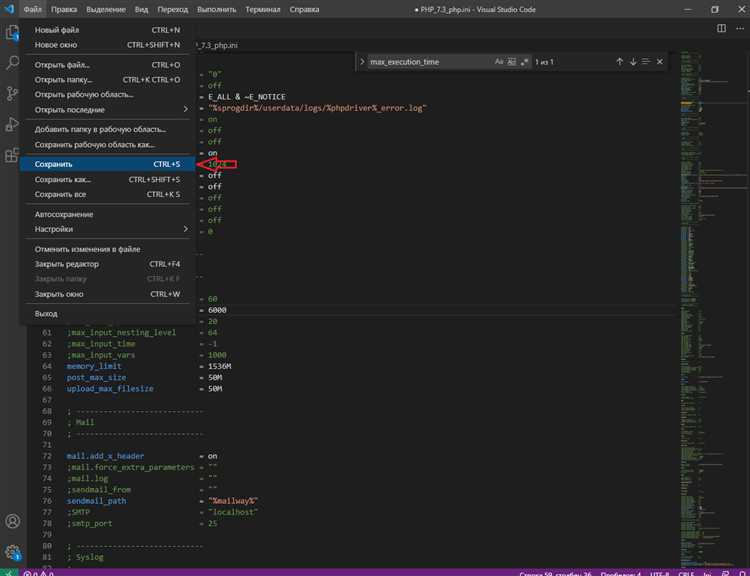Image resolution: width=750 pixels, height=576 pixels.
Task: Choose Открыть файл... menu entry
Action: click(x=108, y=65)
